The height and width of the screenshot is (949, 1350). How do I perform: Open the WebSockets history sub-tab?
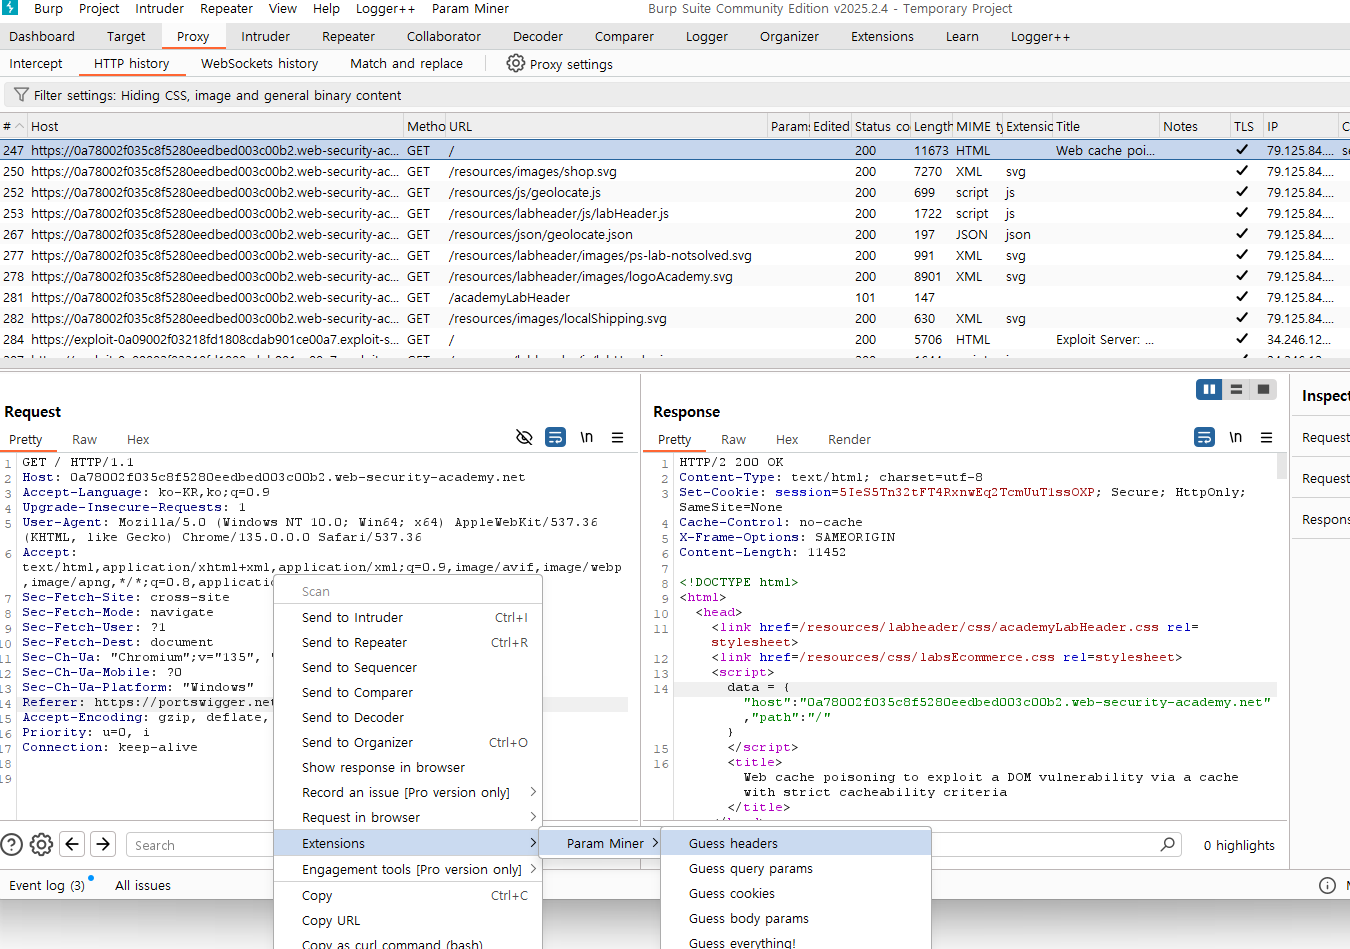tap(259, 63)
